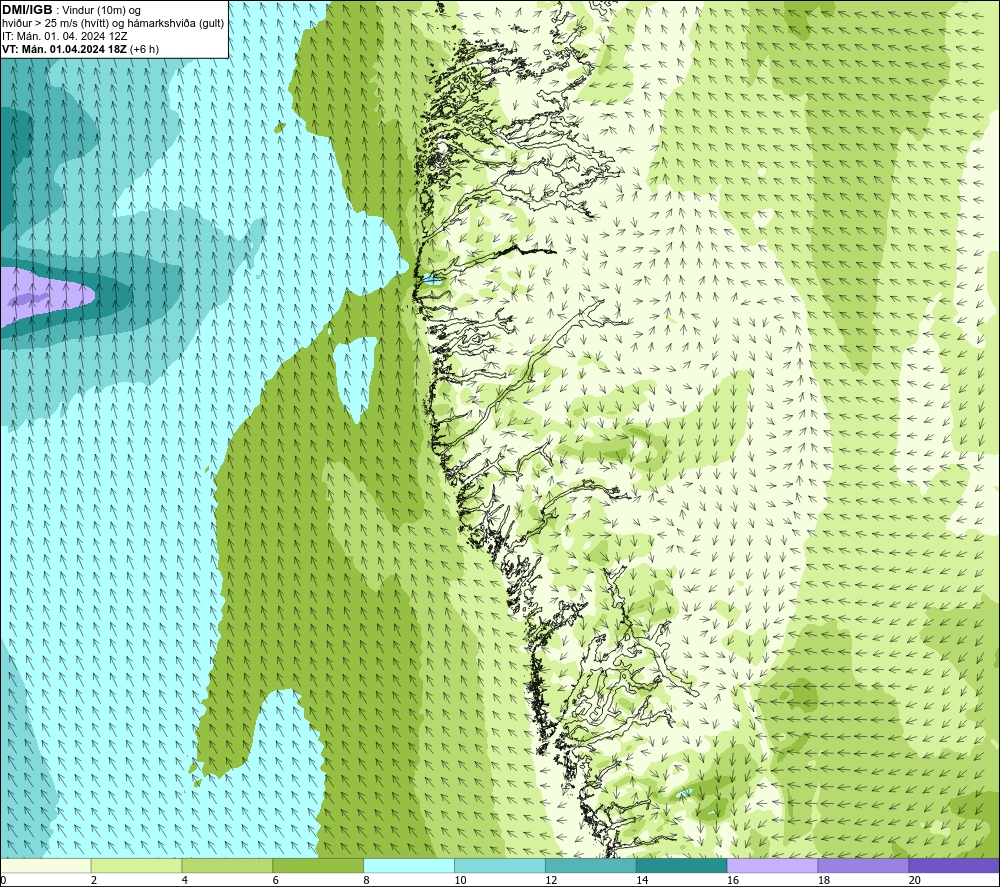Screen dimensions: 1000x887
Task: Click the 'IT: Mán. 01. 04. 2024 12Z' line
Action: tap(64, 36)
